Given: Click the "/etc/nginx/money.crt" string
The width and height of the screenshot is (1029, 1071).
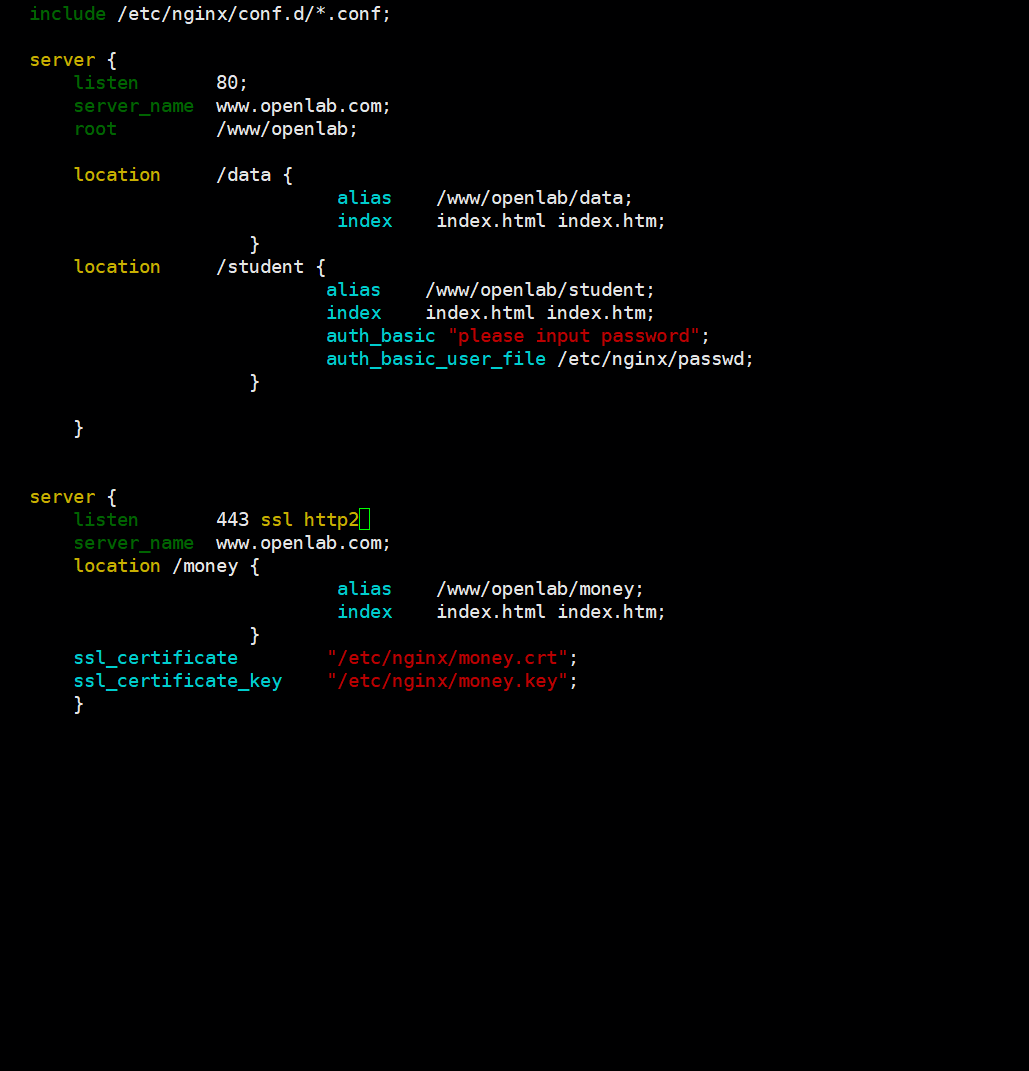Looking at the screenshot, I should click(447, 658).
